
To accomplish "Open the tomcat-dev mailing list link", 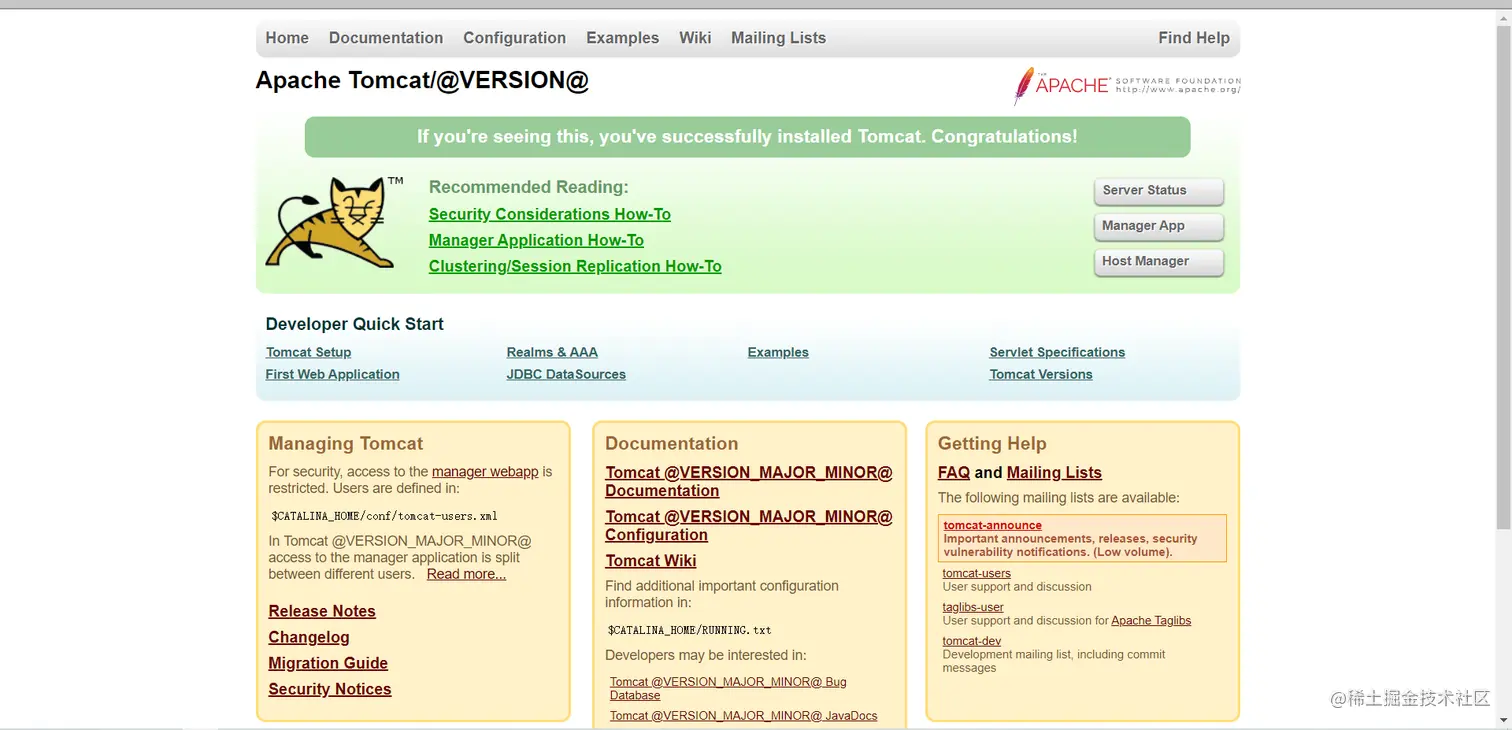I will pos(972,641).
